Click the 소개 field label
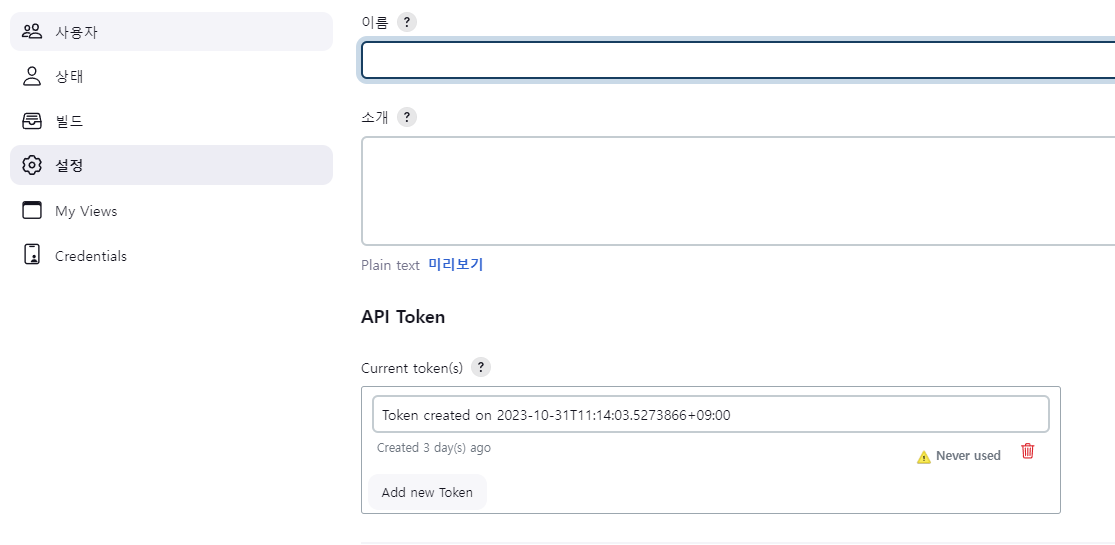Image resolution: width=1115 pixels, height=545 pixels. tap(375, 117)
